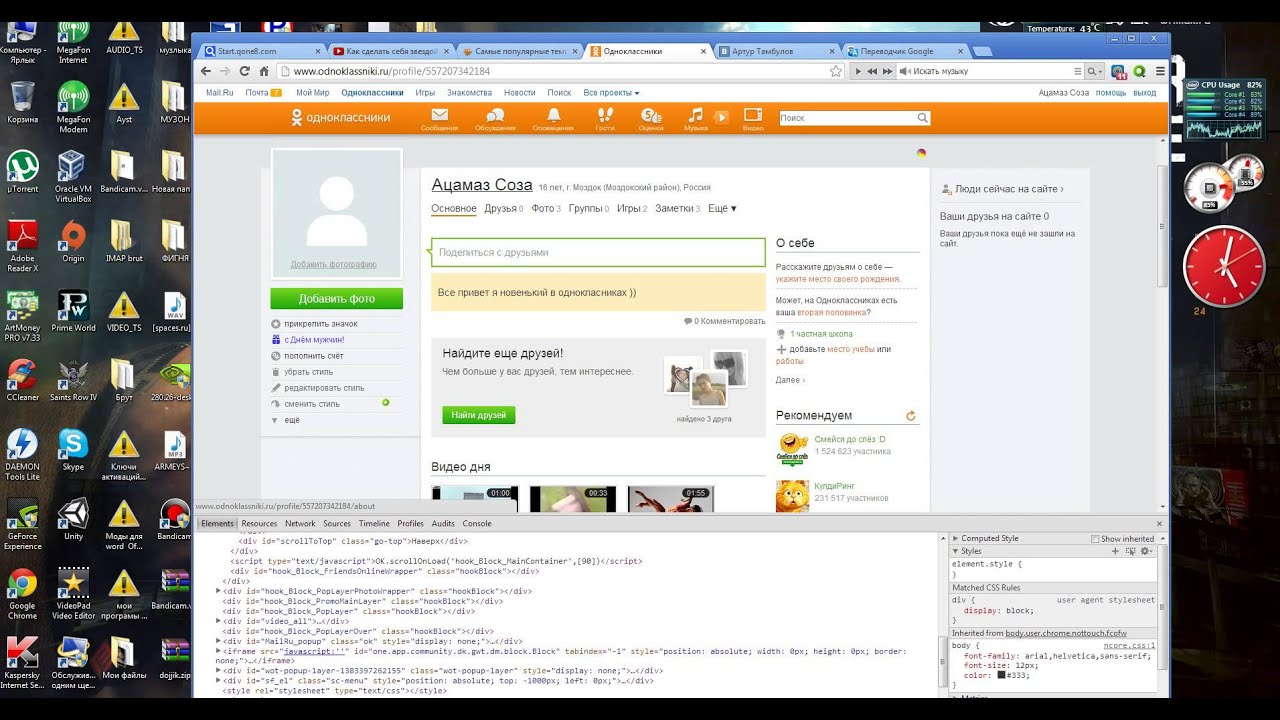Image resolution: width=1280 pixels, height=720 pixels.
Task: Open the Origin desktop icon
Action: [73, 241]
